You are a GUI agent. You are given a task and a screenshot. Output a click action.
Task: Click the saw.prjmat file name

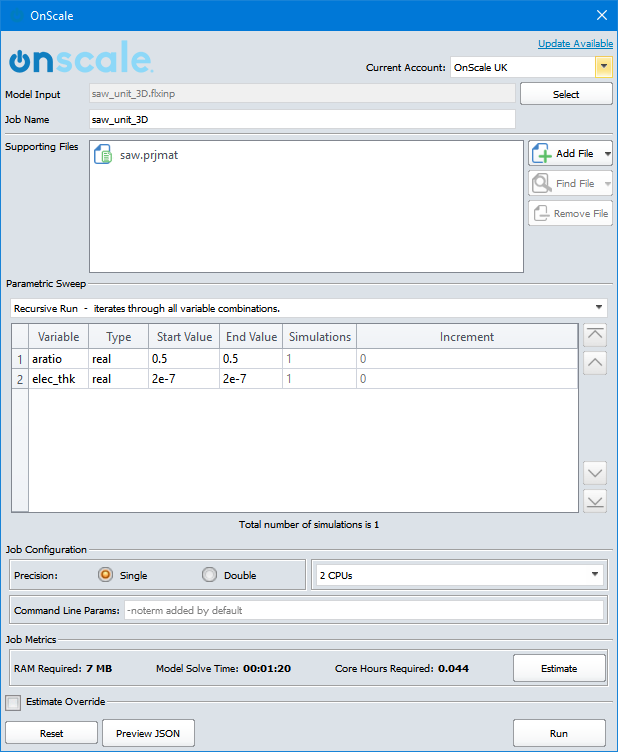149,155
